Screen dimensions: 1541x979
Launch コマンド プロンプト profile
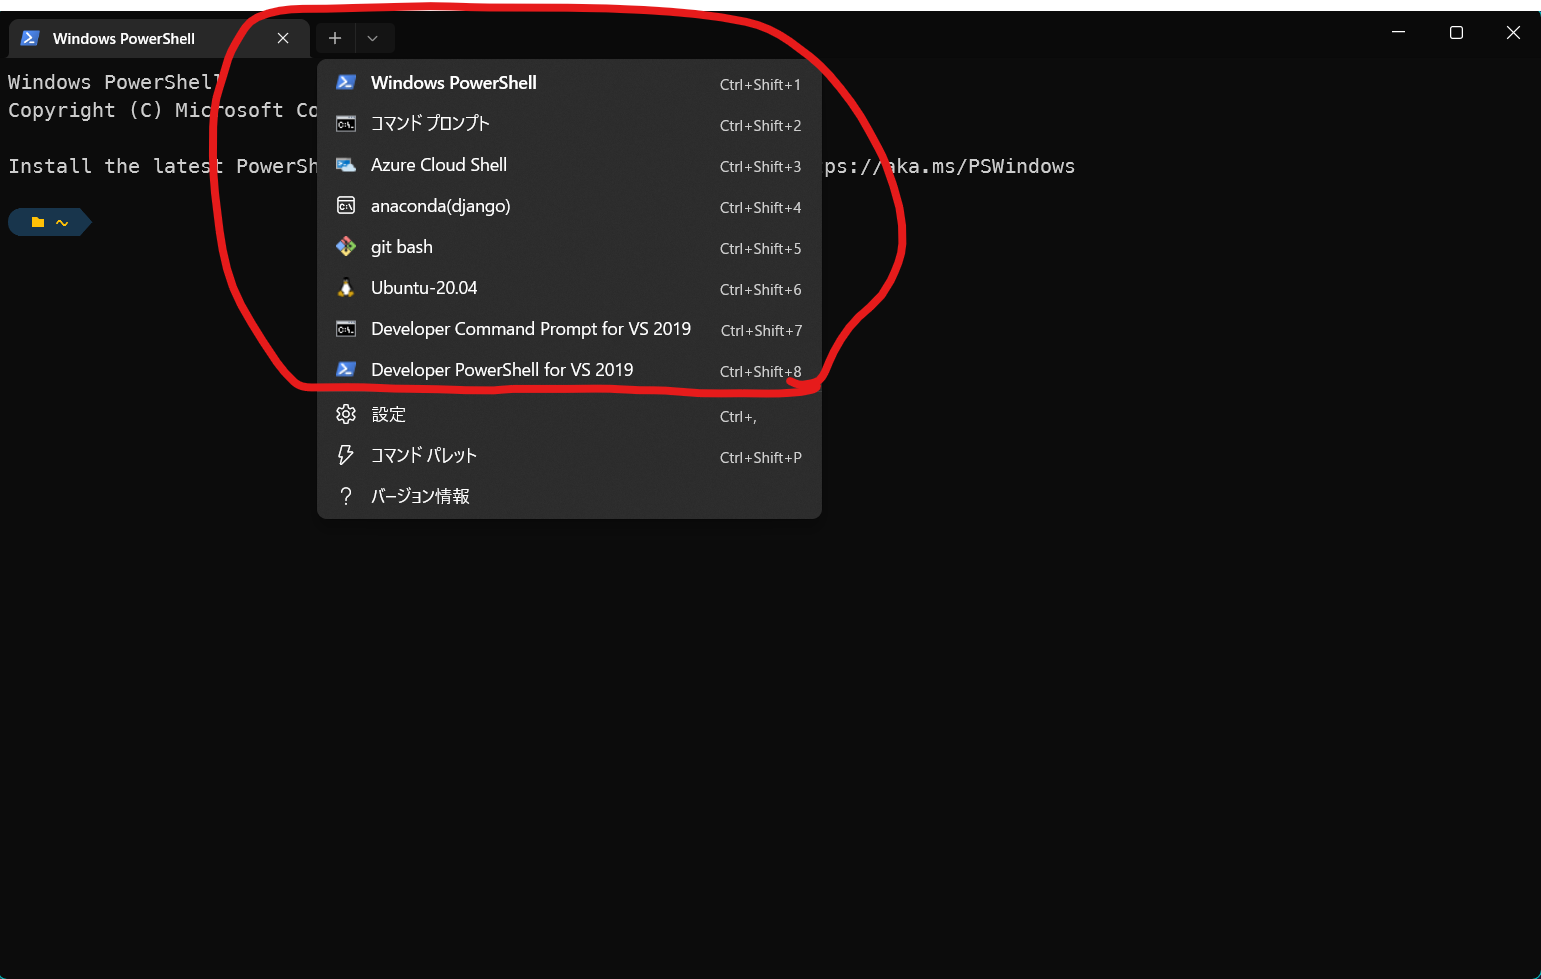tap(569, 124)
